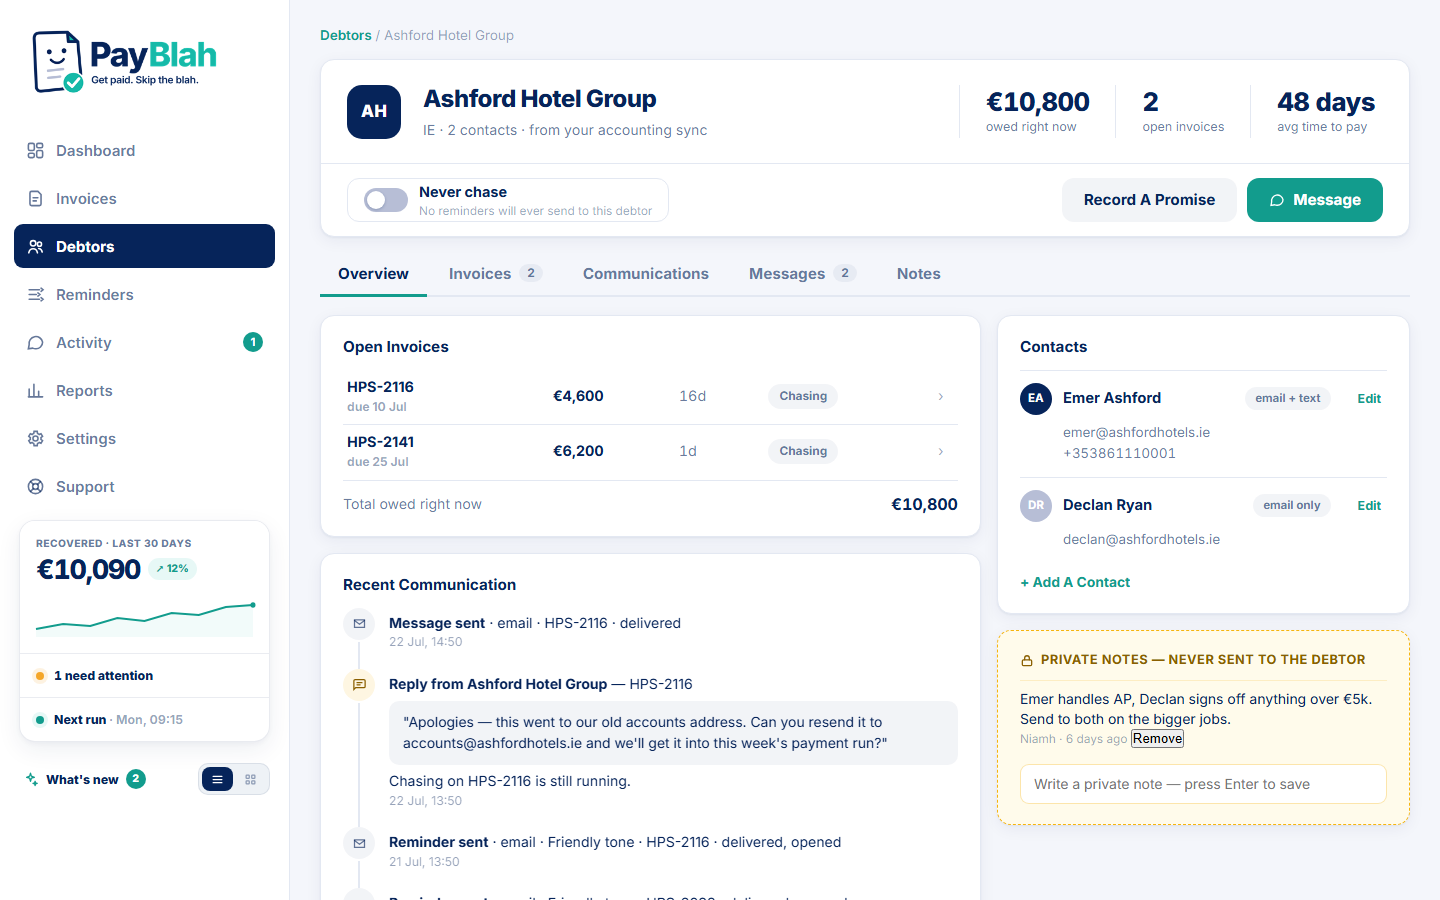1440x900 pixels.
Task: Click the Invoices document icon
Action: tap(36, 199)
